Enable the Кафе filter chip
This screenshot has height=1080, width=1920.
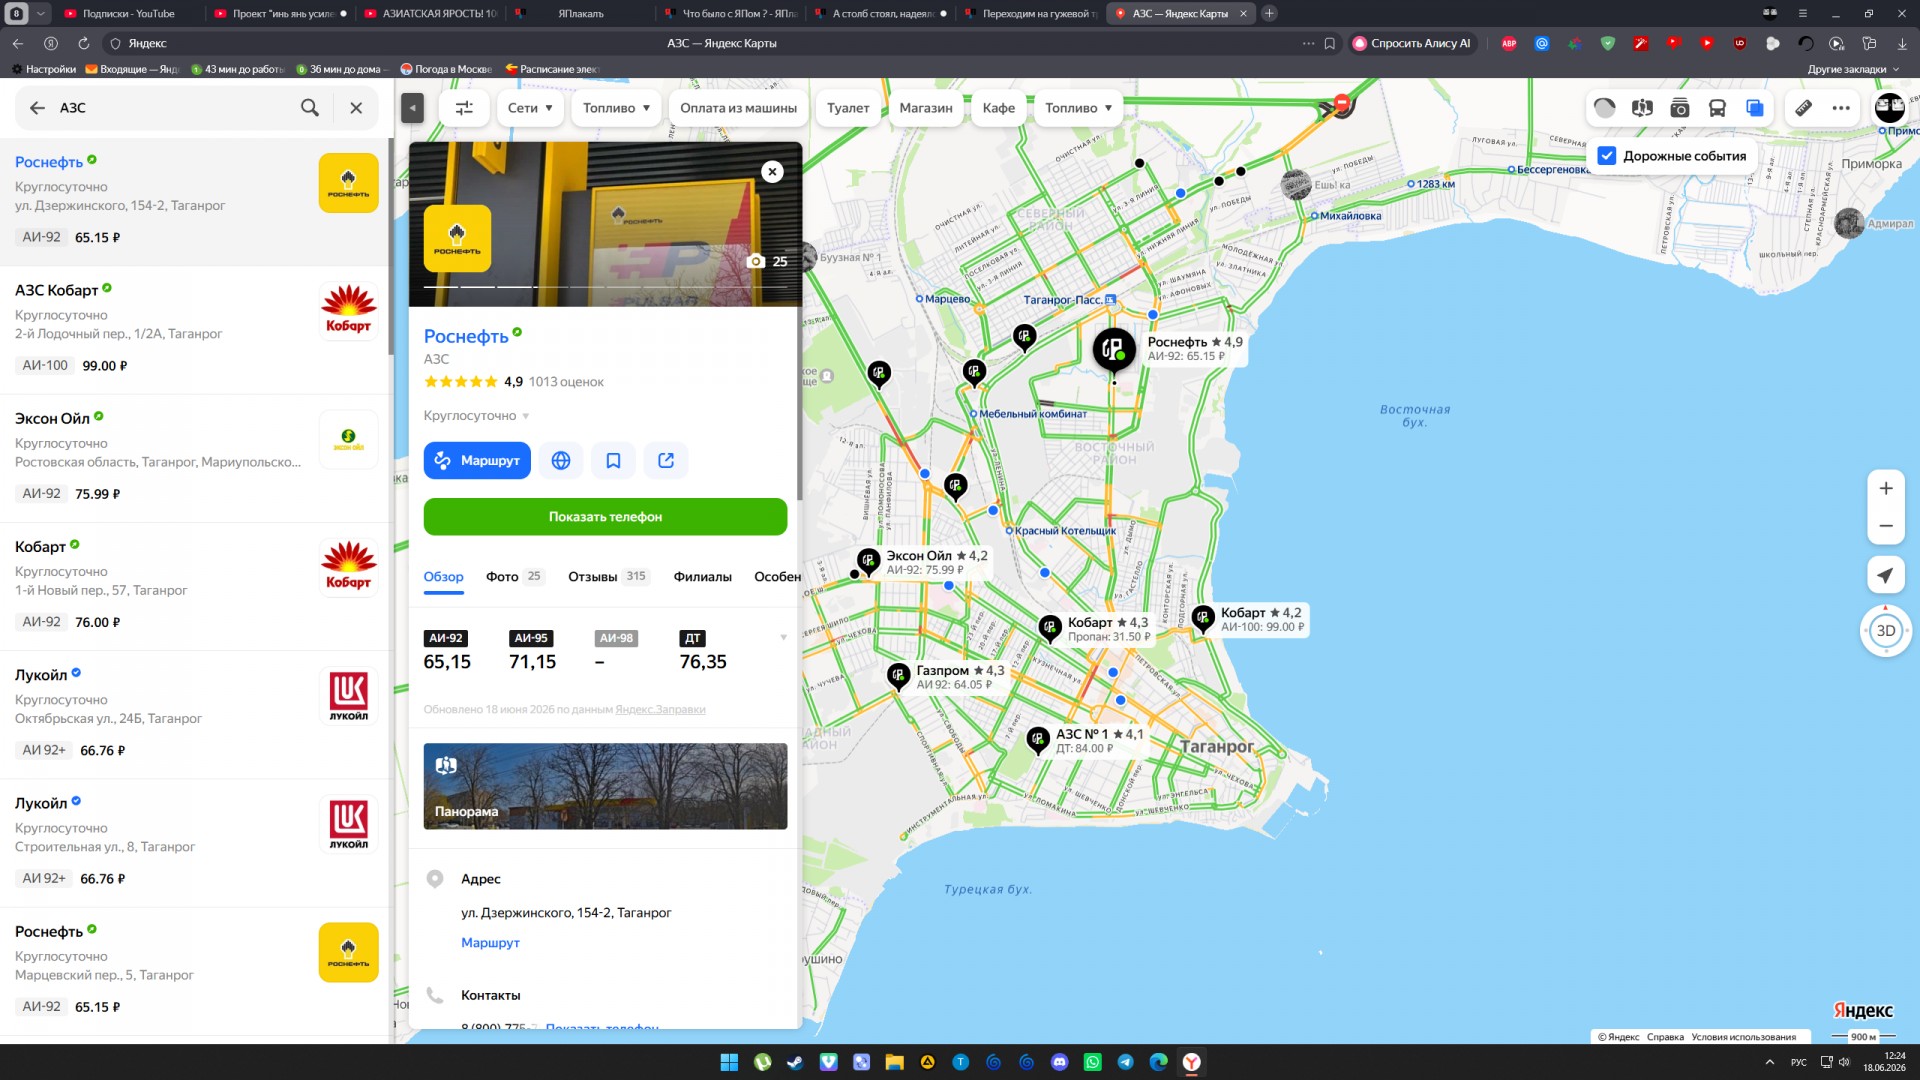pyautogui.click(x=999, y=108)
